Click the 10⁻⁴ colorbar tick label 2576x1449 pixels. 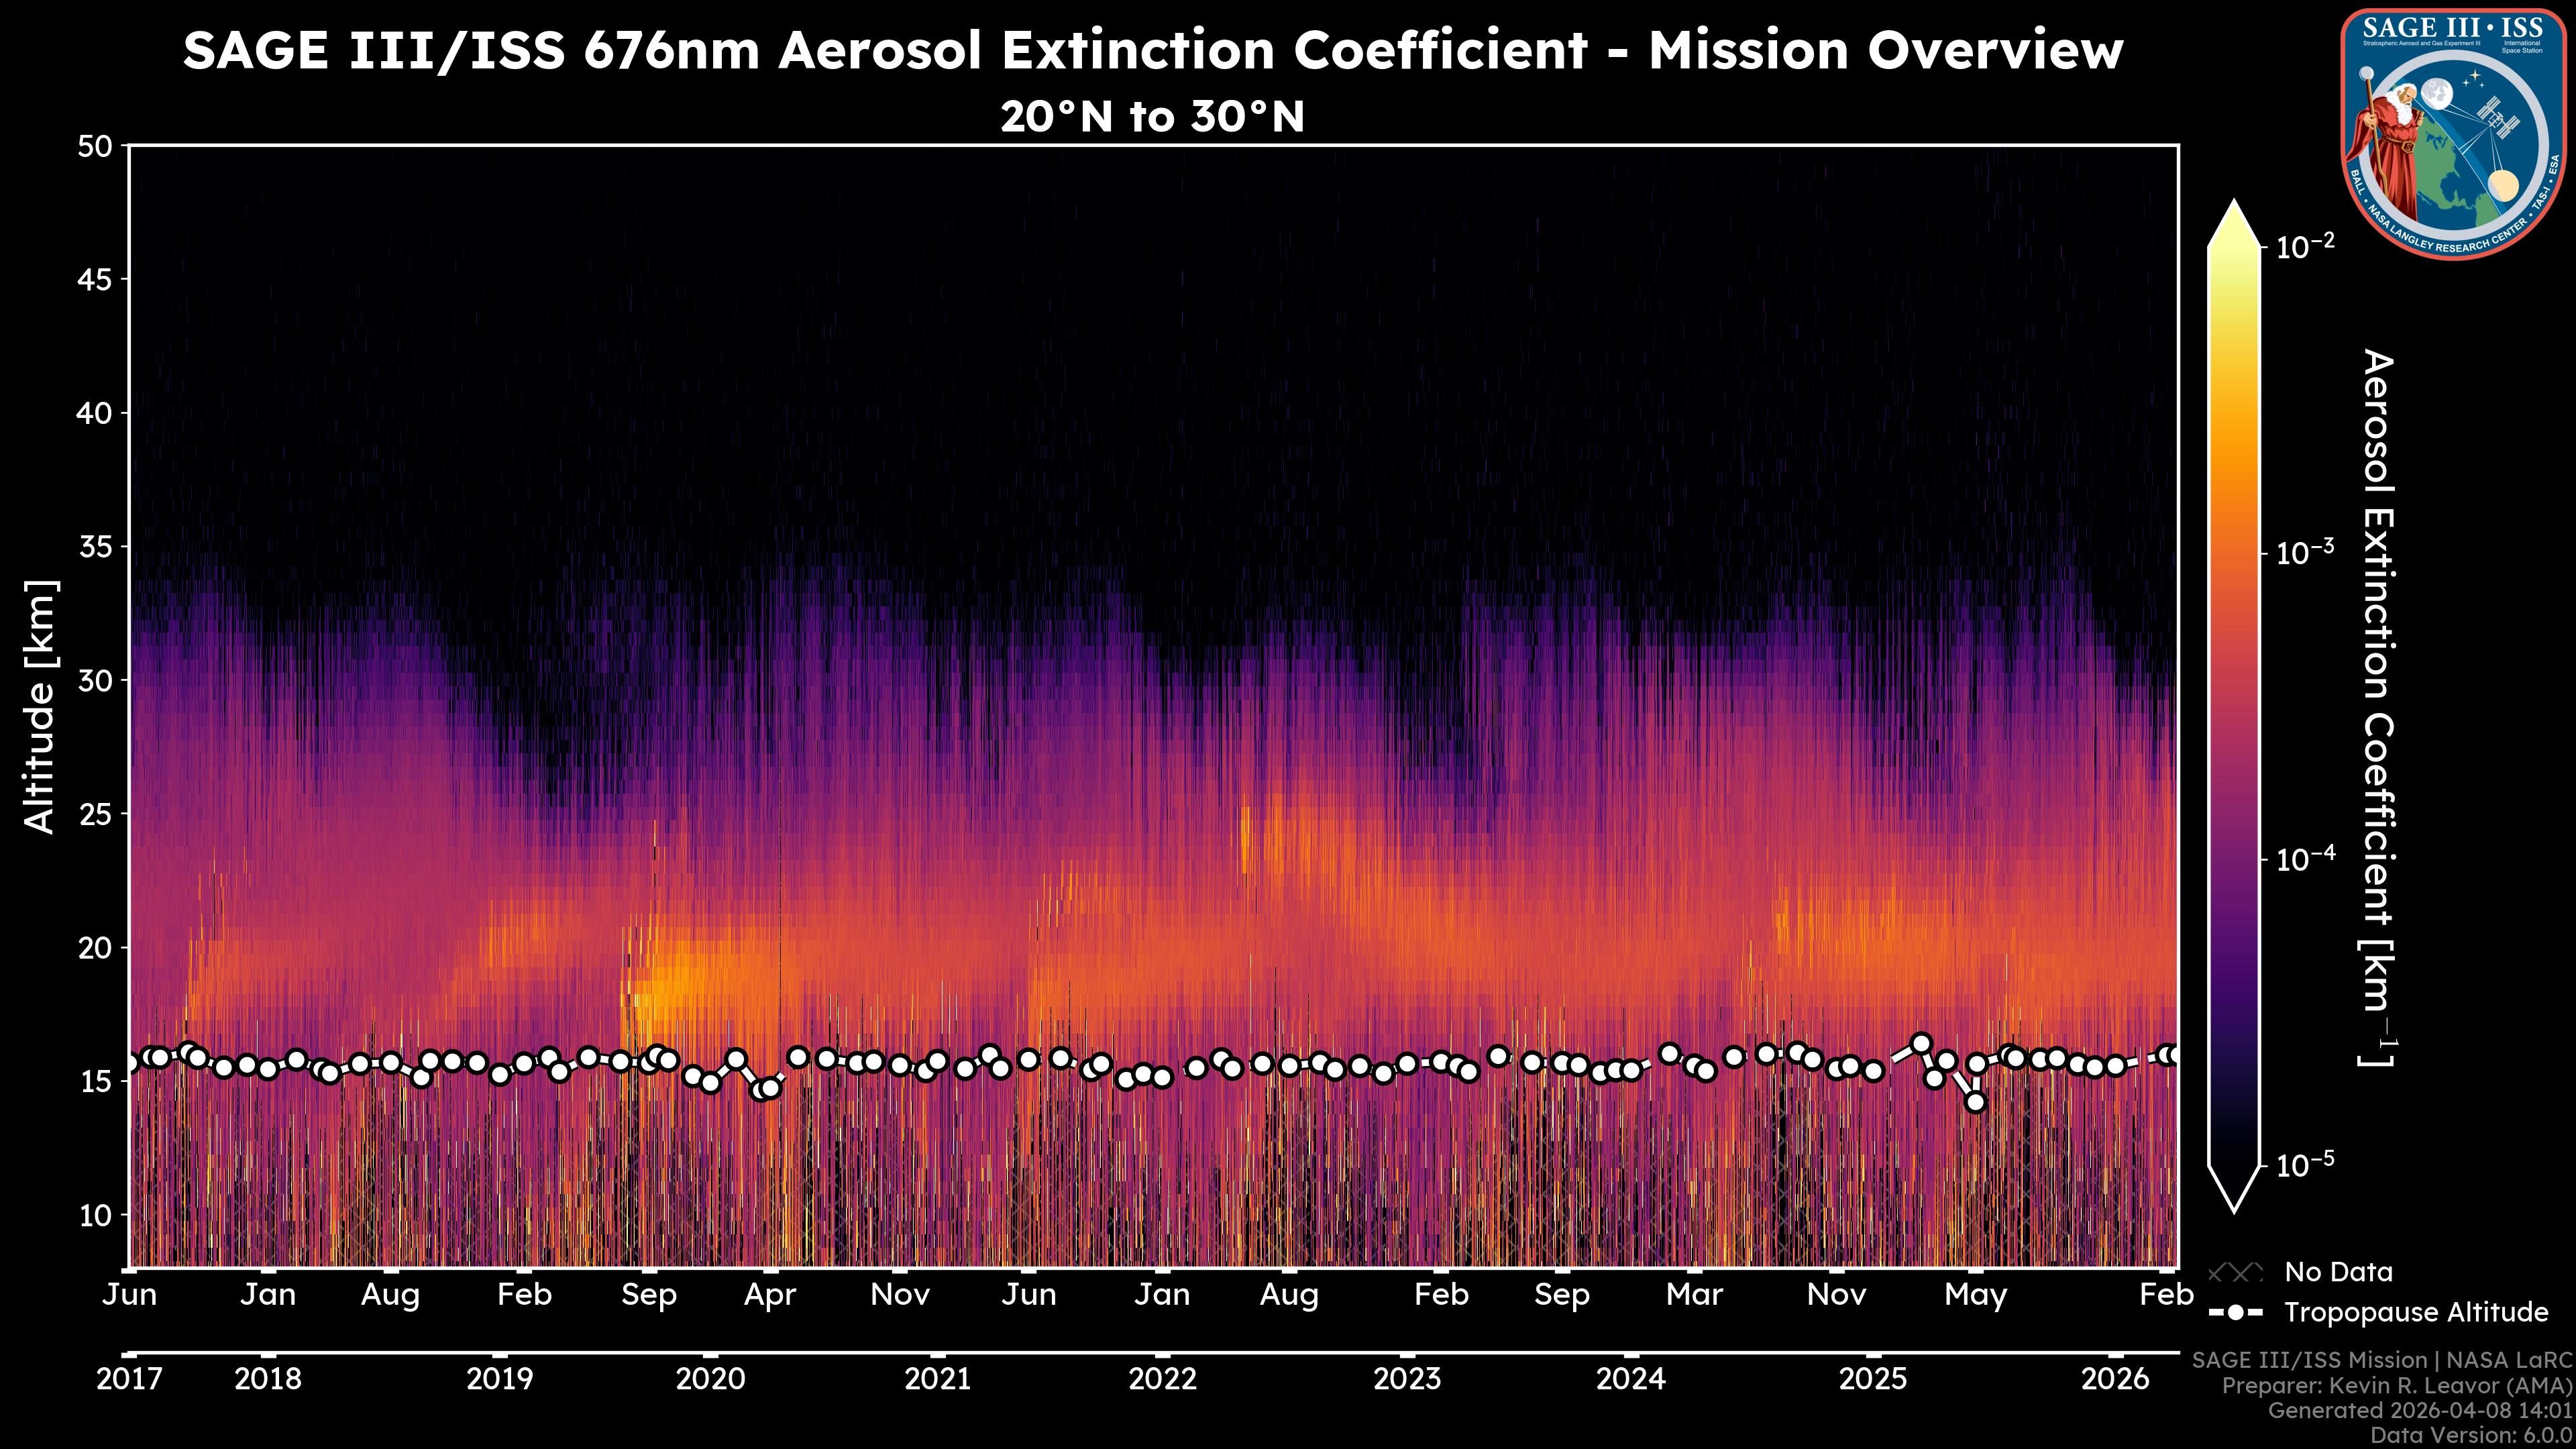tap(2306, 858)
